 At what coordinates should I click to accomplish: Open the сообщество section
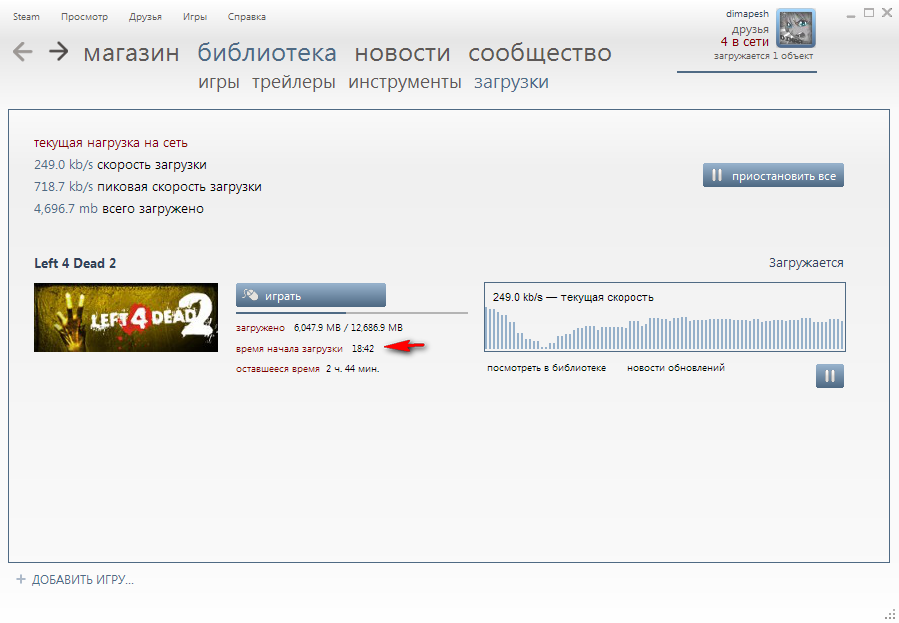[540, 53]
